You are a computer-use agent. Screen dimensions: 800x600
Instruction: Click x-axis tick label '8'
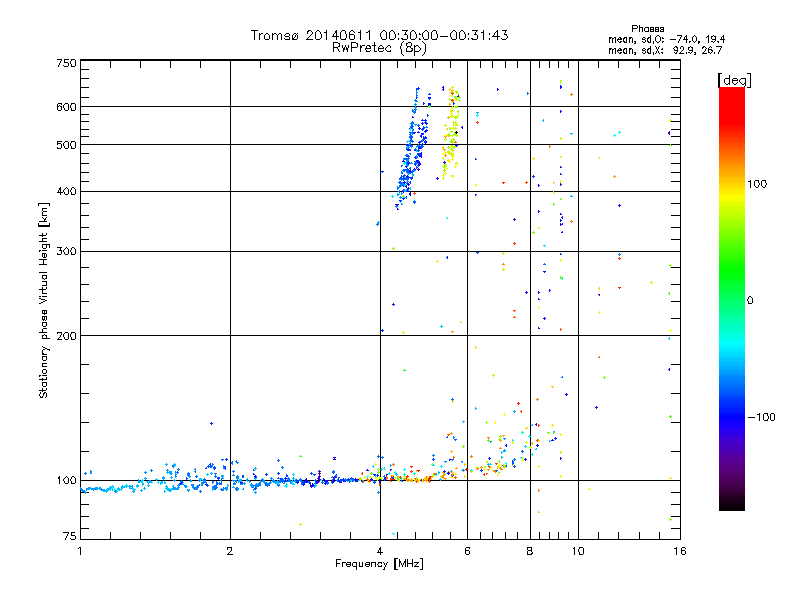pos(530,551)
